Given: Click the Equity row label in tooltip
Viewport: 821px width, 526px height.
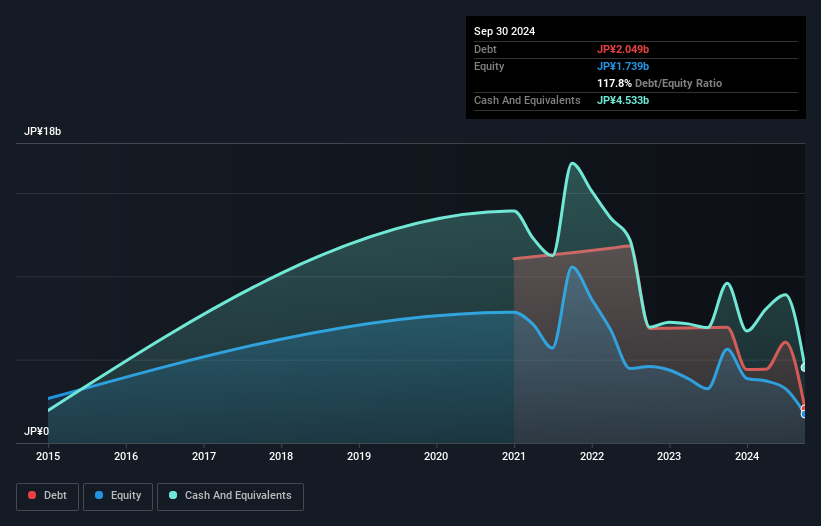Looking at the screenshot, I should coord(489,66).
